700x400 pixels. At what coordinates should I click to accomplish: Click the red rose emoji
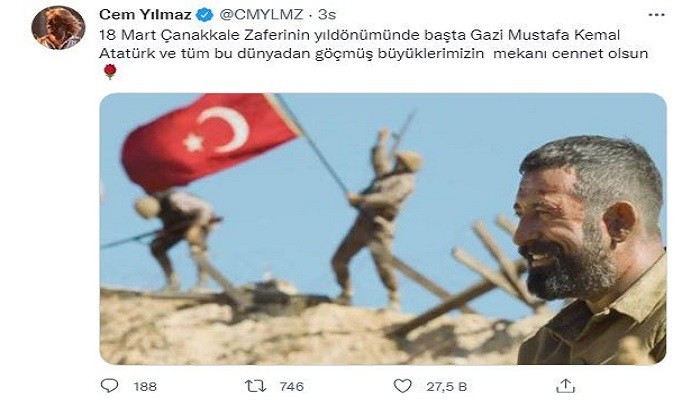(x=110, y=71)
